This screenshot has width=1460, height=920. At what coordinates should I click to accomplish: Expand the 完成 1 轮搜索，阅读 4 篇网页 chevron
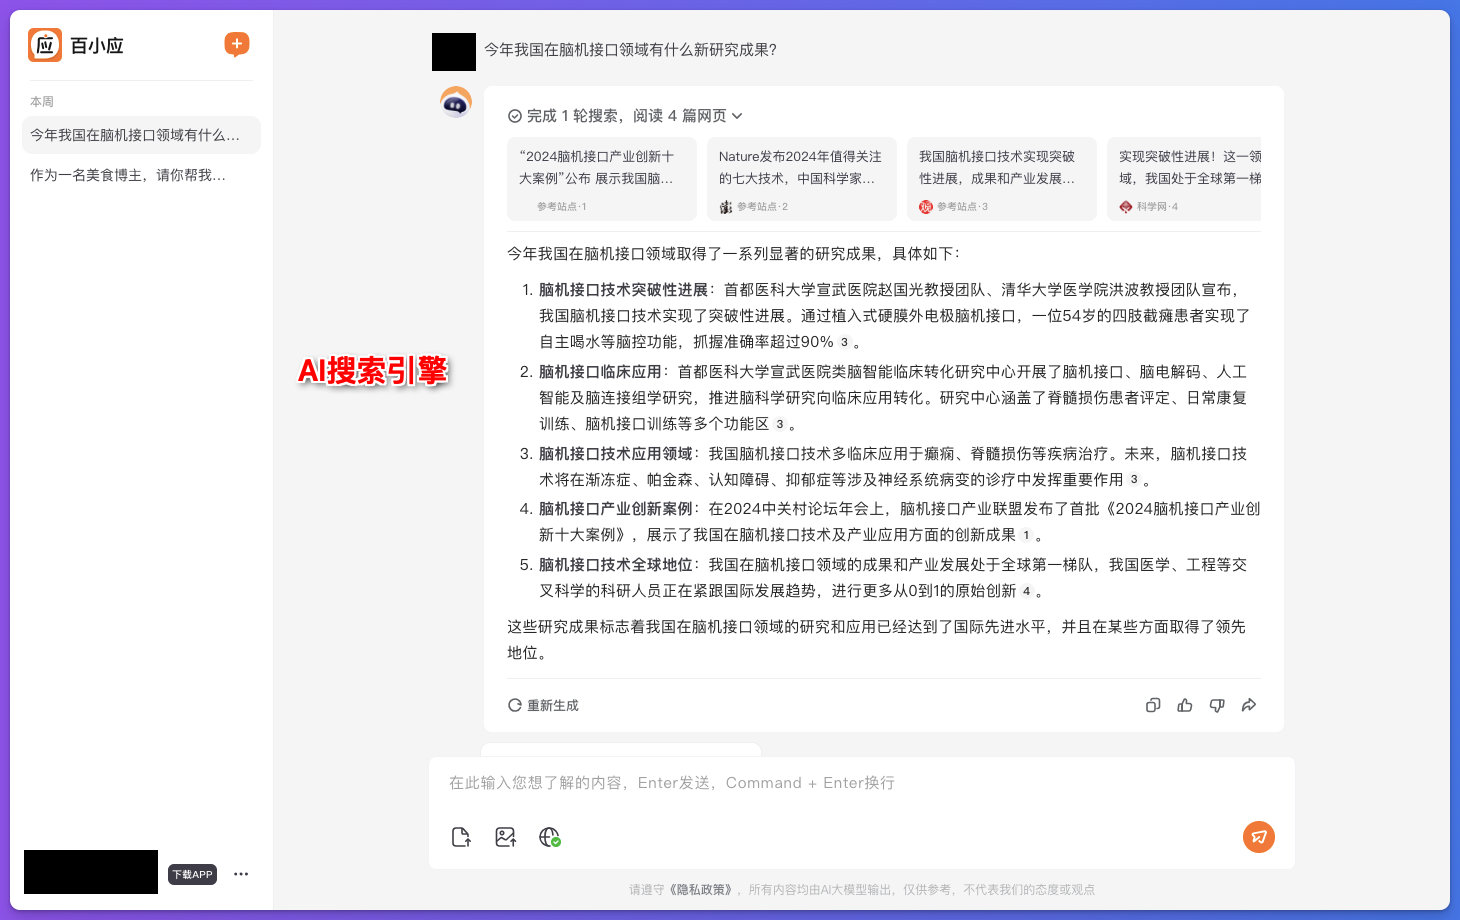(737, 116)
